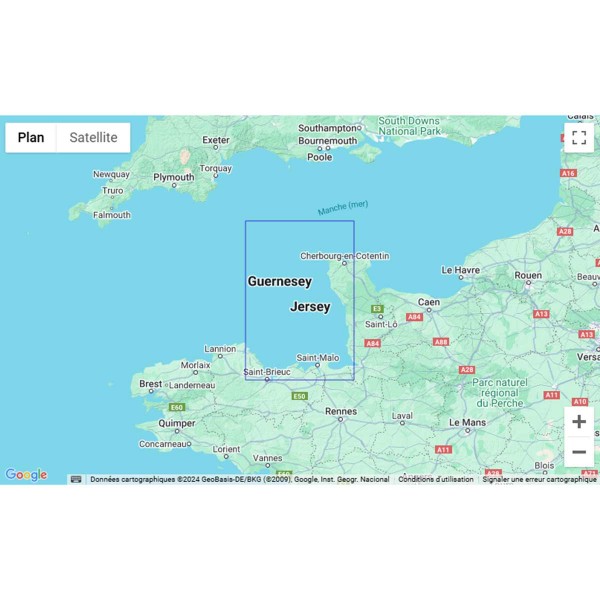The width and height of the screenshot is (600, 600).
Task: Click the Truro town label
Action: (x=112, y=191)
